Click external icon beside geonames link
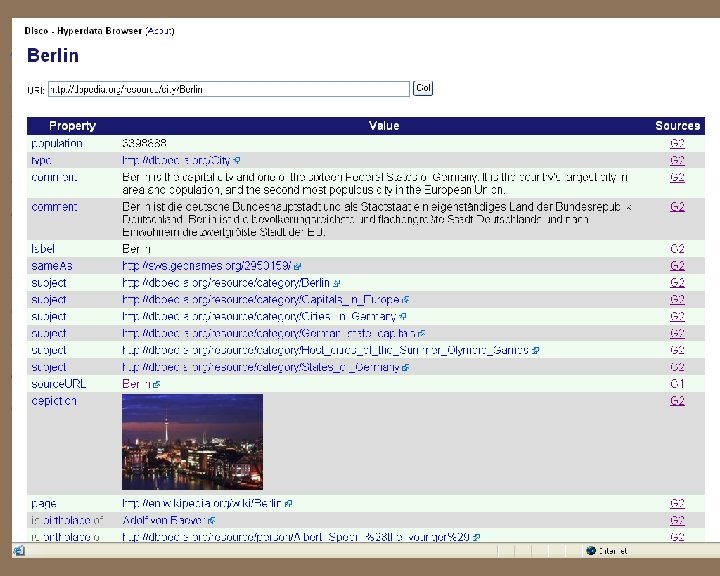720x576 pixels. (x=298, y=266)
